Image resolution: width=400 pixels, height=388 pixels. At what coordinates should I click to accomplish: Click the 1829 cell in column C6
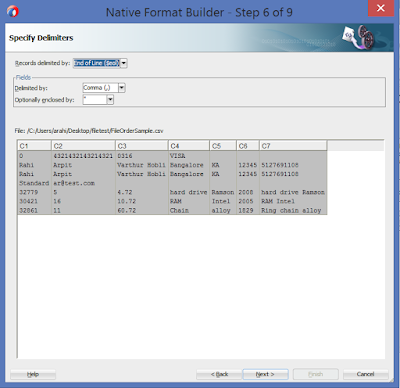pos(248,211)
